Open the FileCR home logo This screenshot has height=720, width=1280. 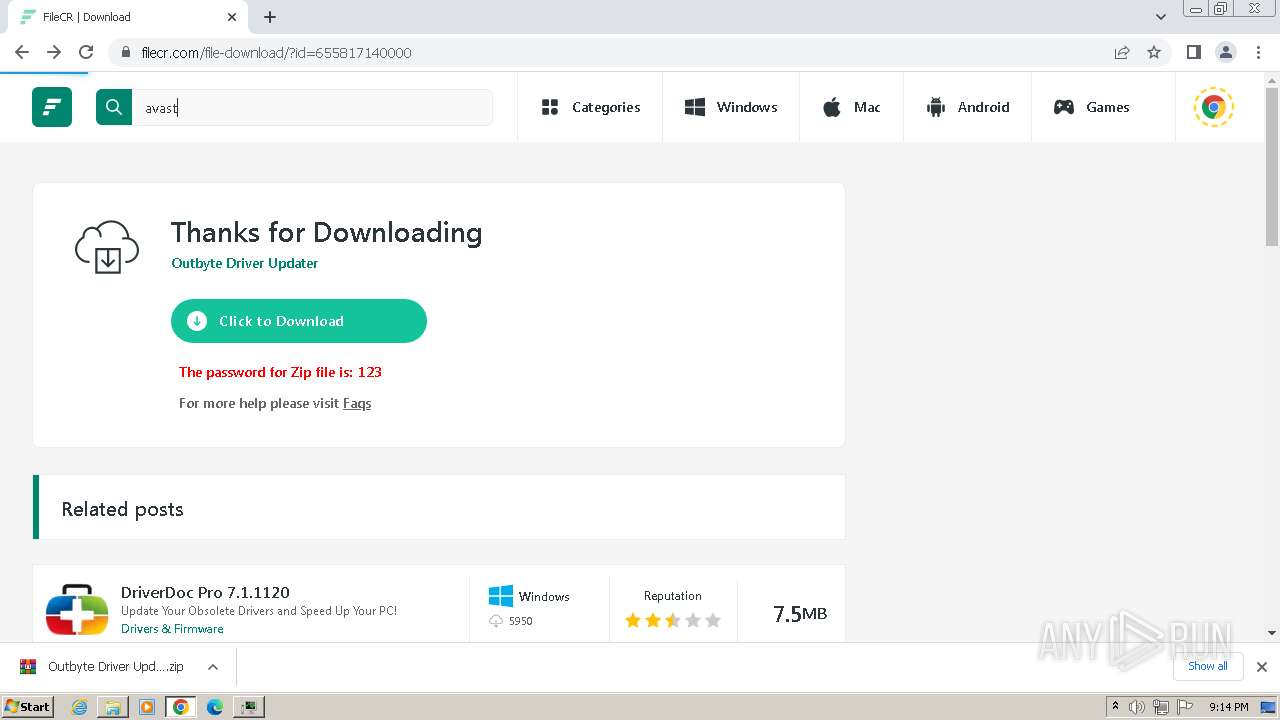tap(52, 107)
